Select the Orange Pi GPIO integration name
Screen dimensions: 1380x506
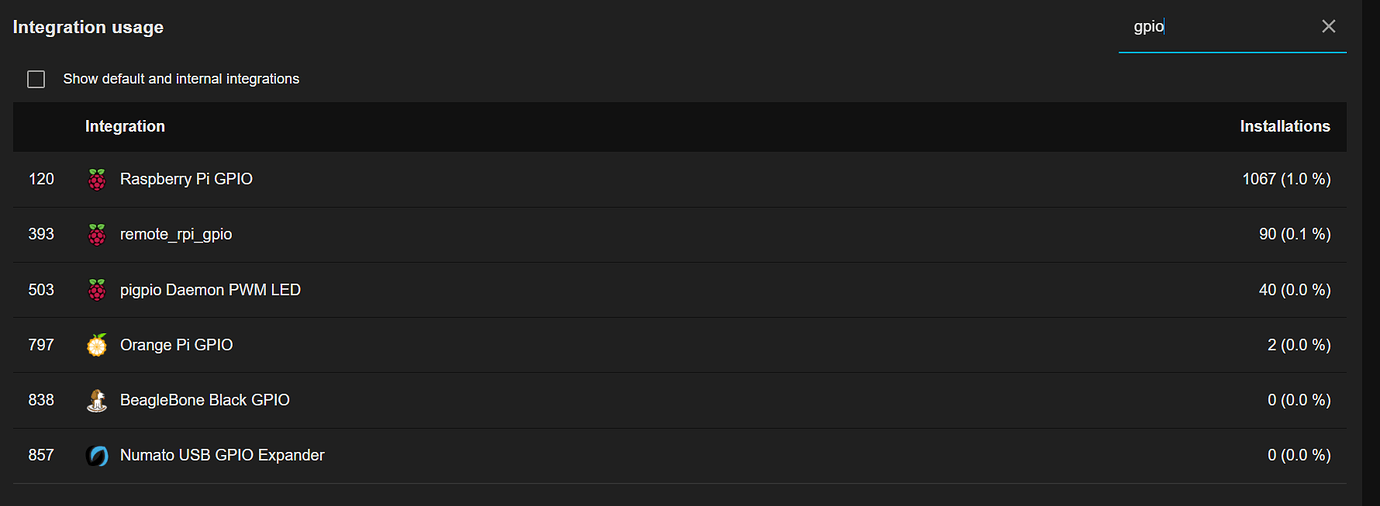[176, 345]
